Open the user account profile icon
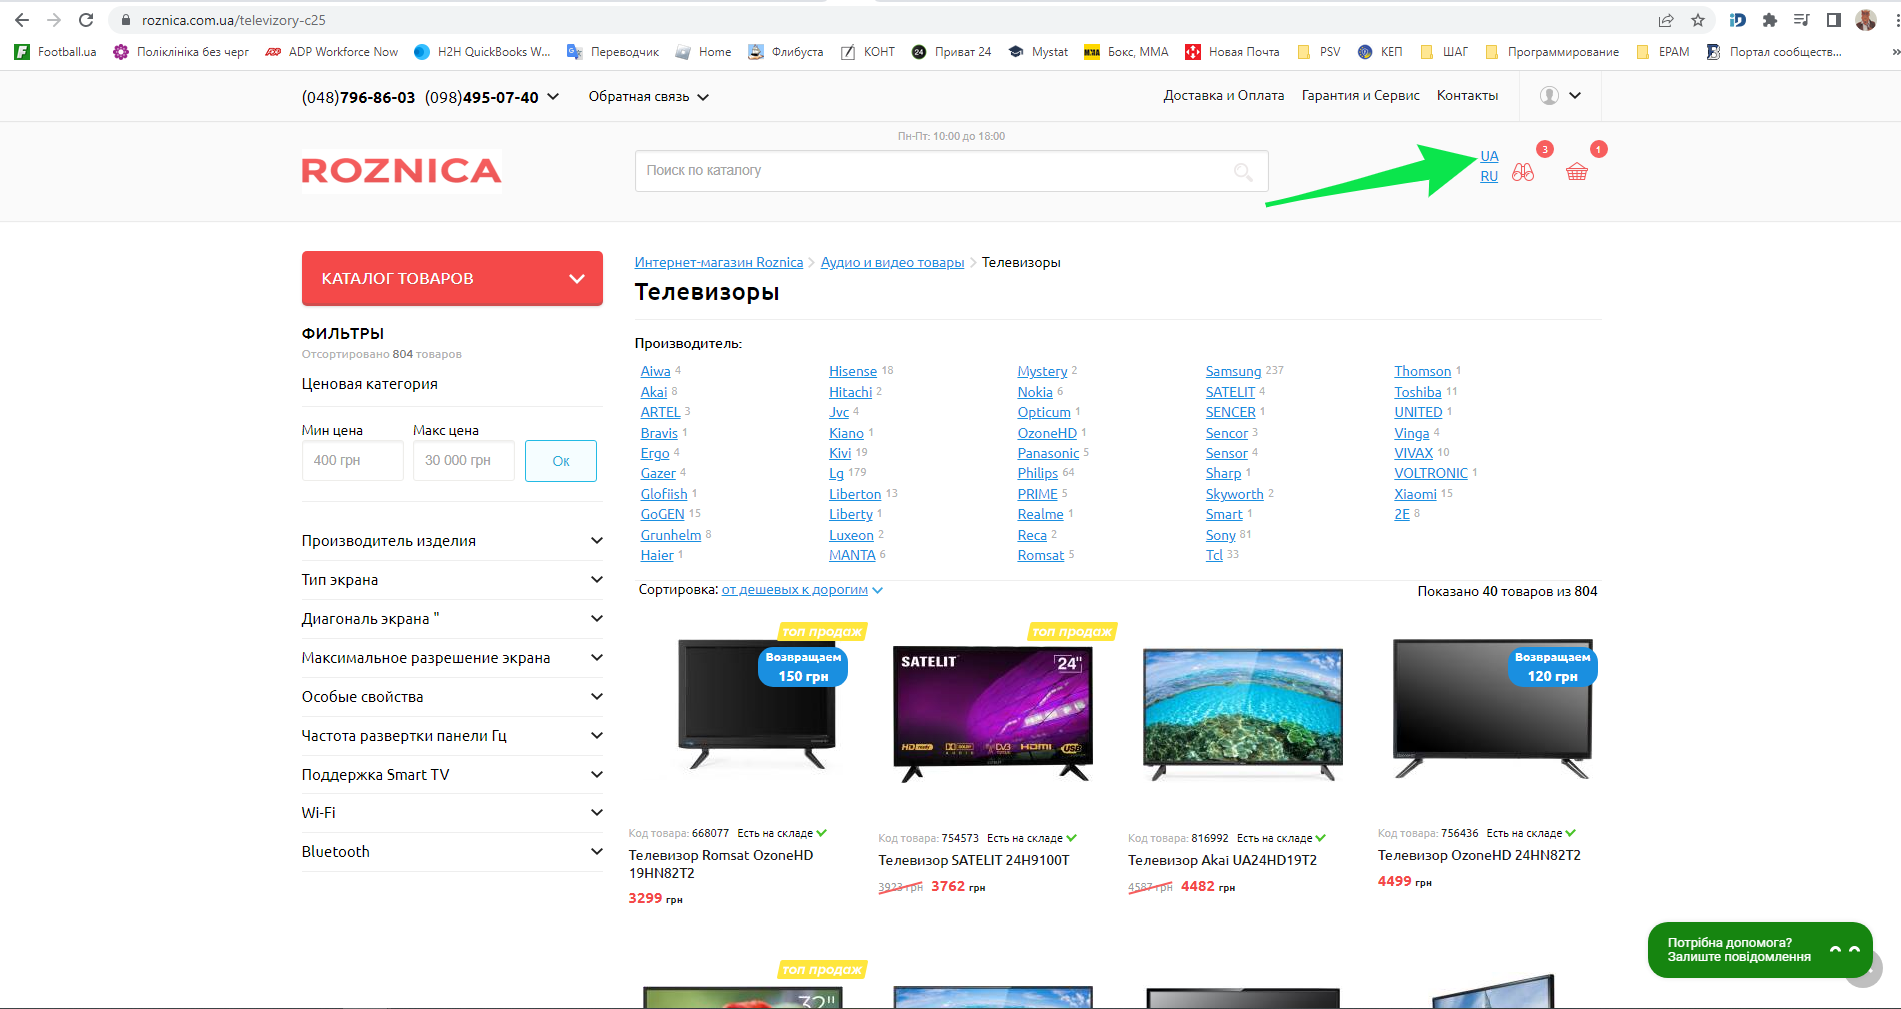Image resolution: width=1901 pixels, height=1009 pixels. (x=1549, y=96)
